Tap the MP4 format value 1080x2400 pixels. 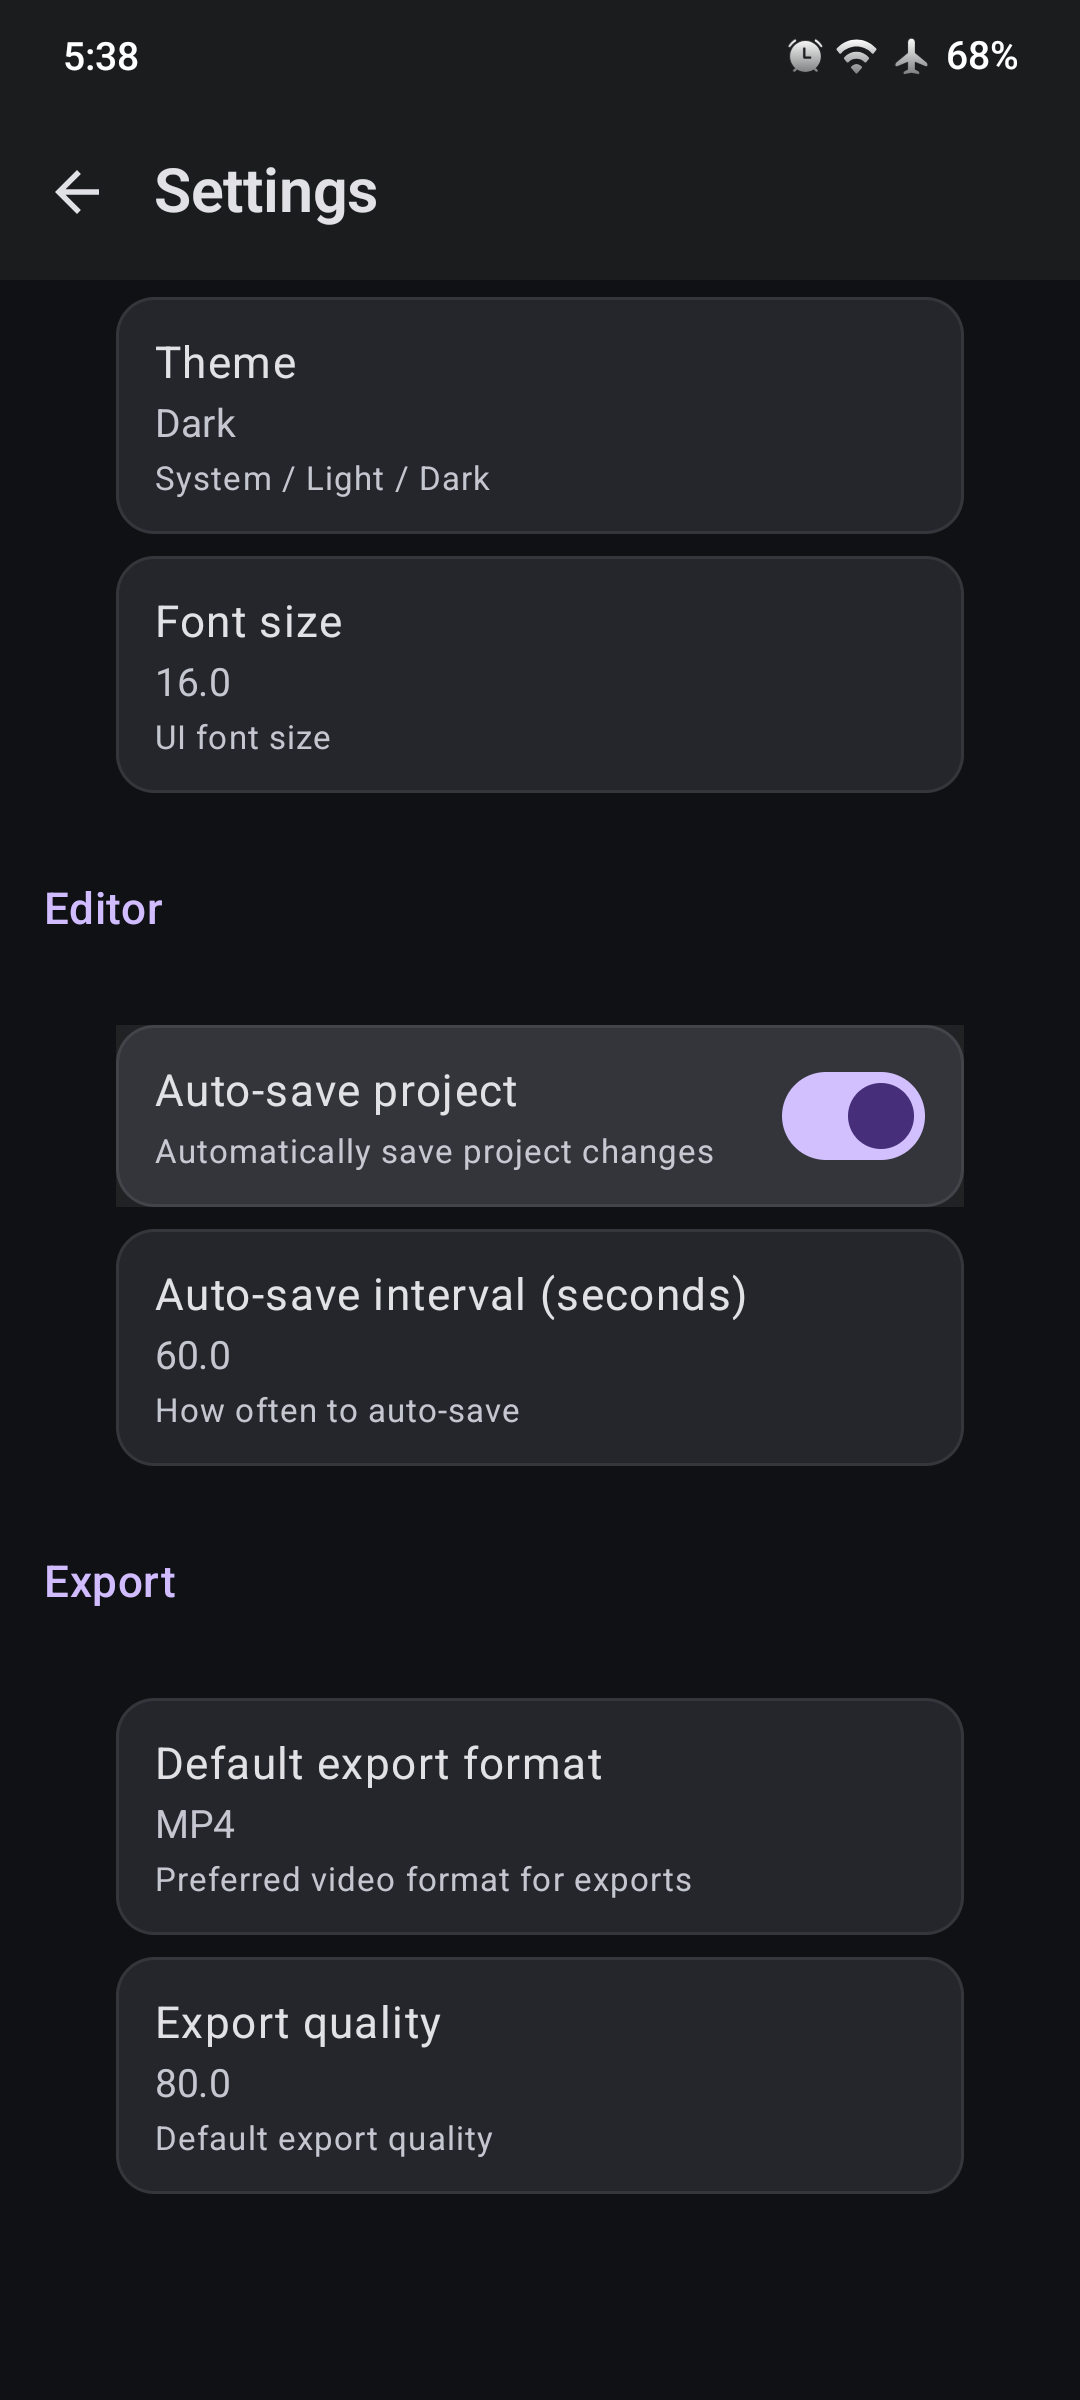point(195,1825)
